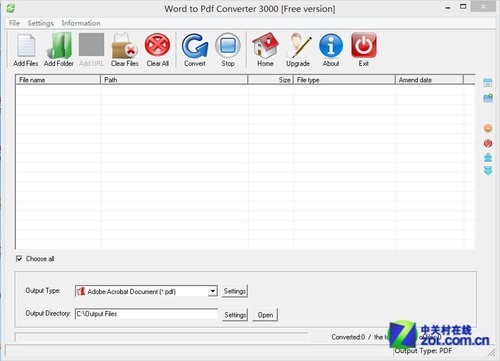Open the About info icon
This screenshot has width=500, height=361.
pyautogui.click(x=331, y=46)
